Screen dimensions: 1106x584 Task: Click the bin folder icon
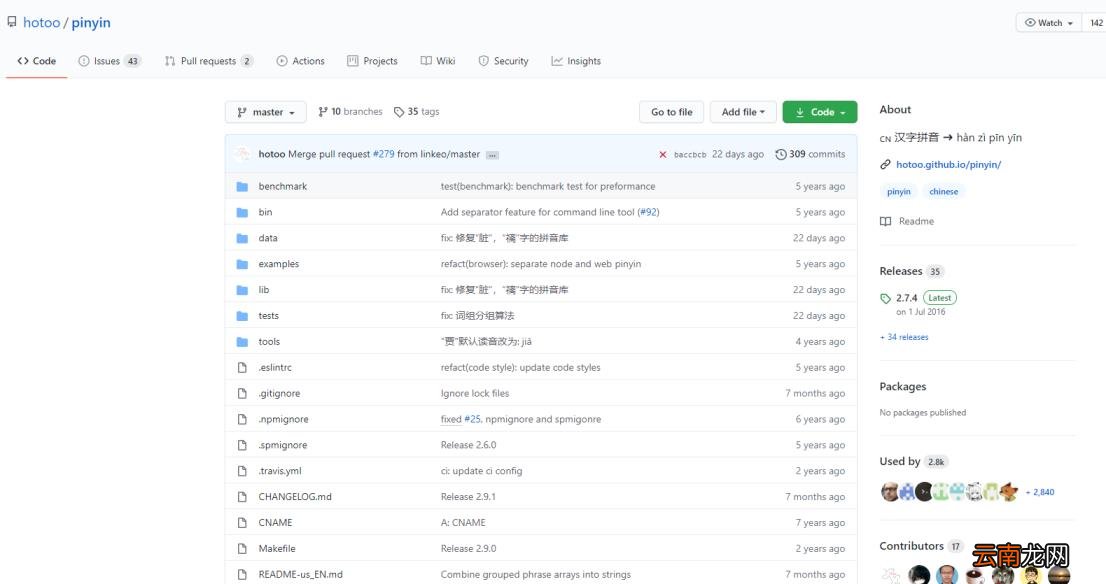[242, 212]
